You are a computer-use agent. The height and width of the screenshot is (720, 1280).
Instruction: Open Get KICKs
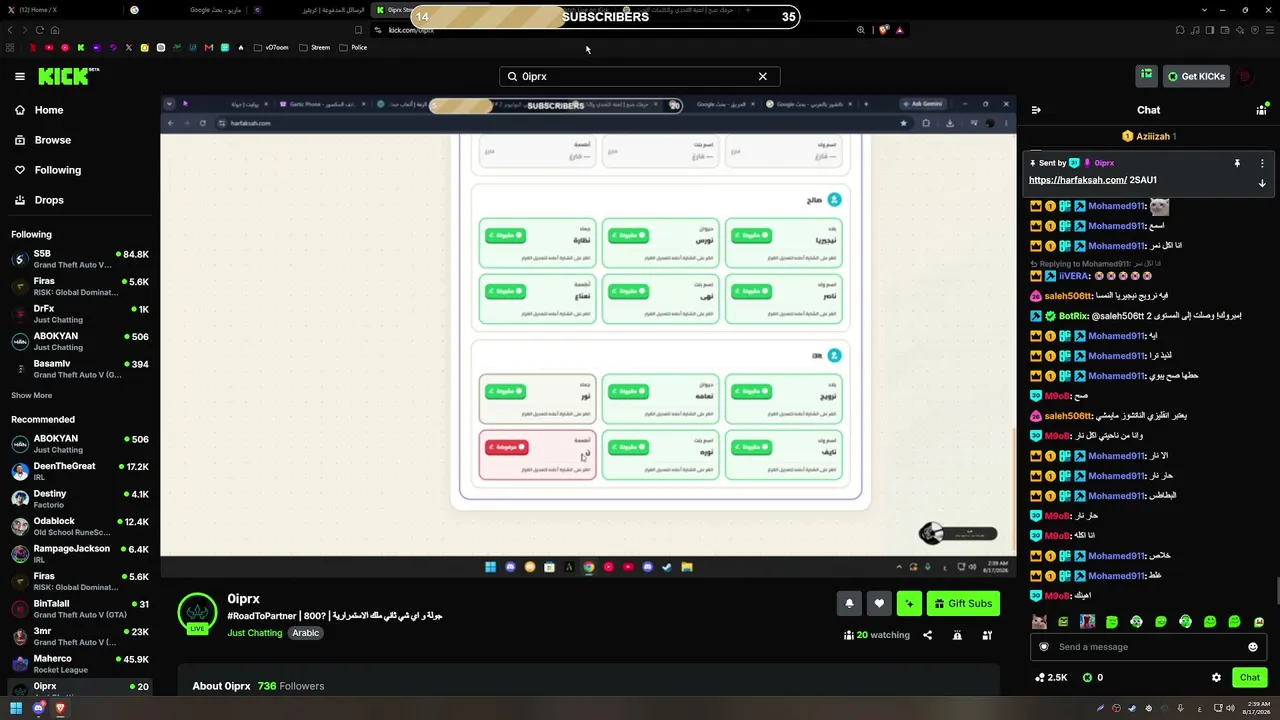[1195, 76]
